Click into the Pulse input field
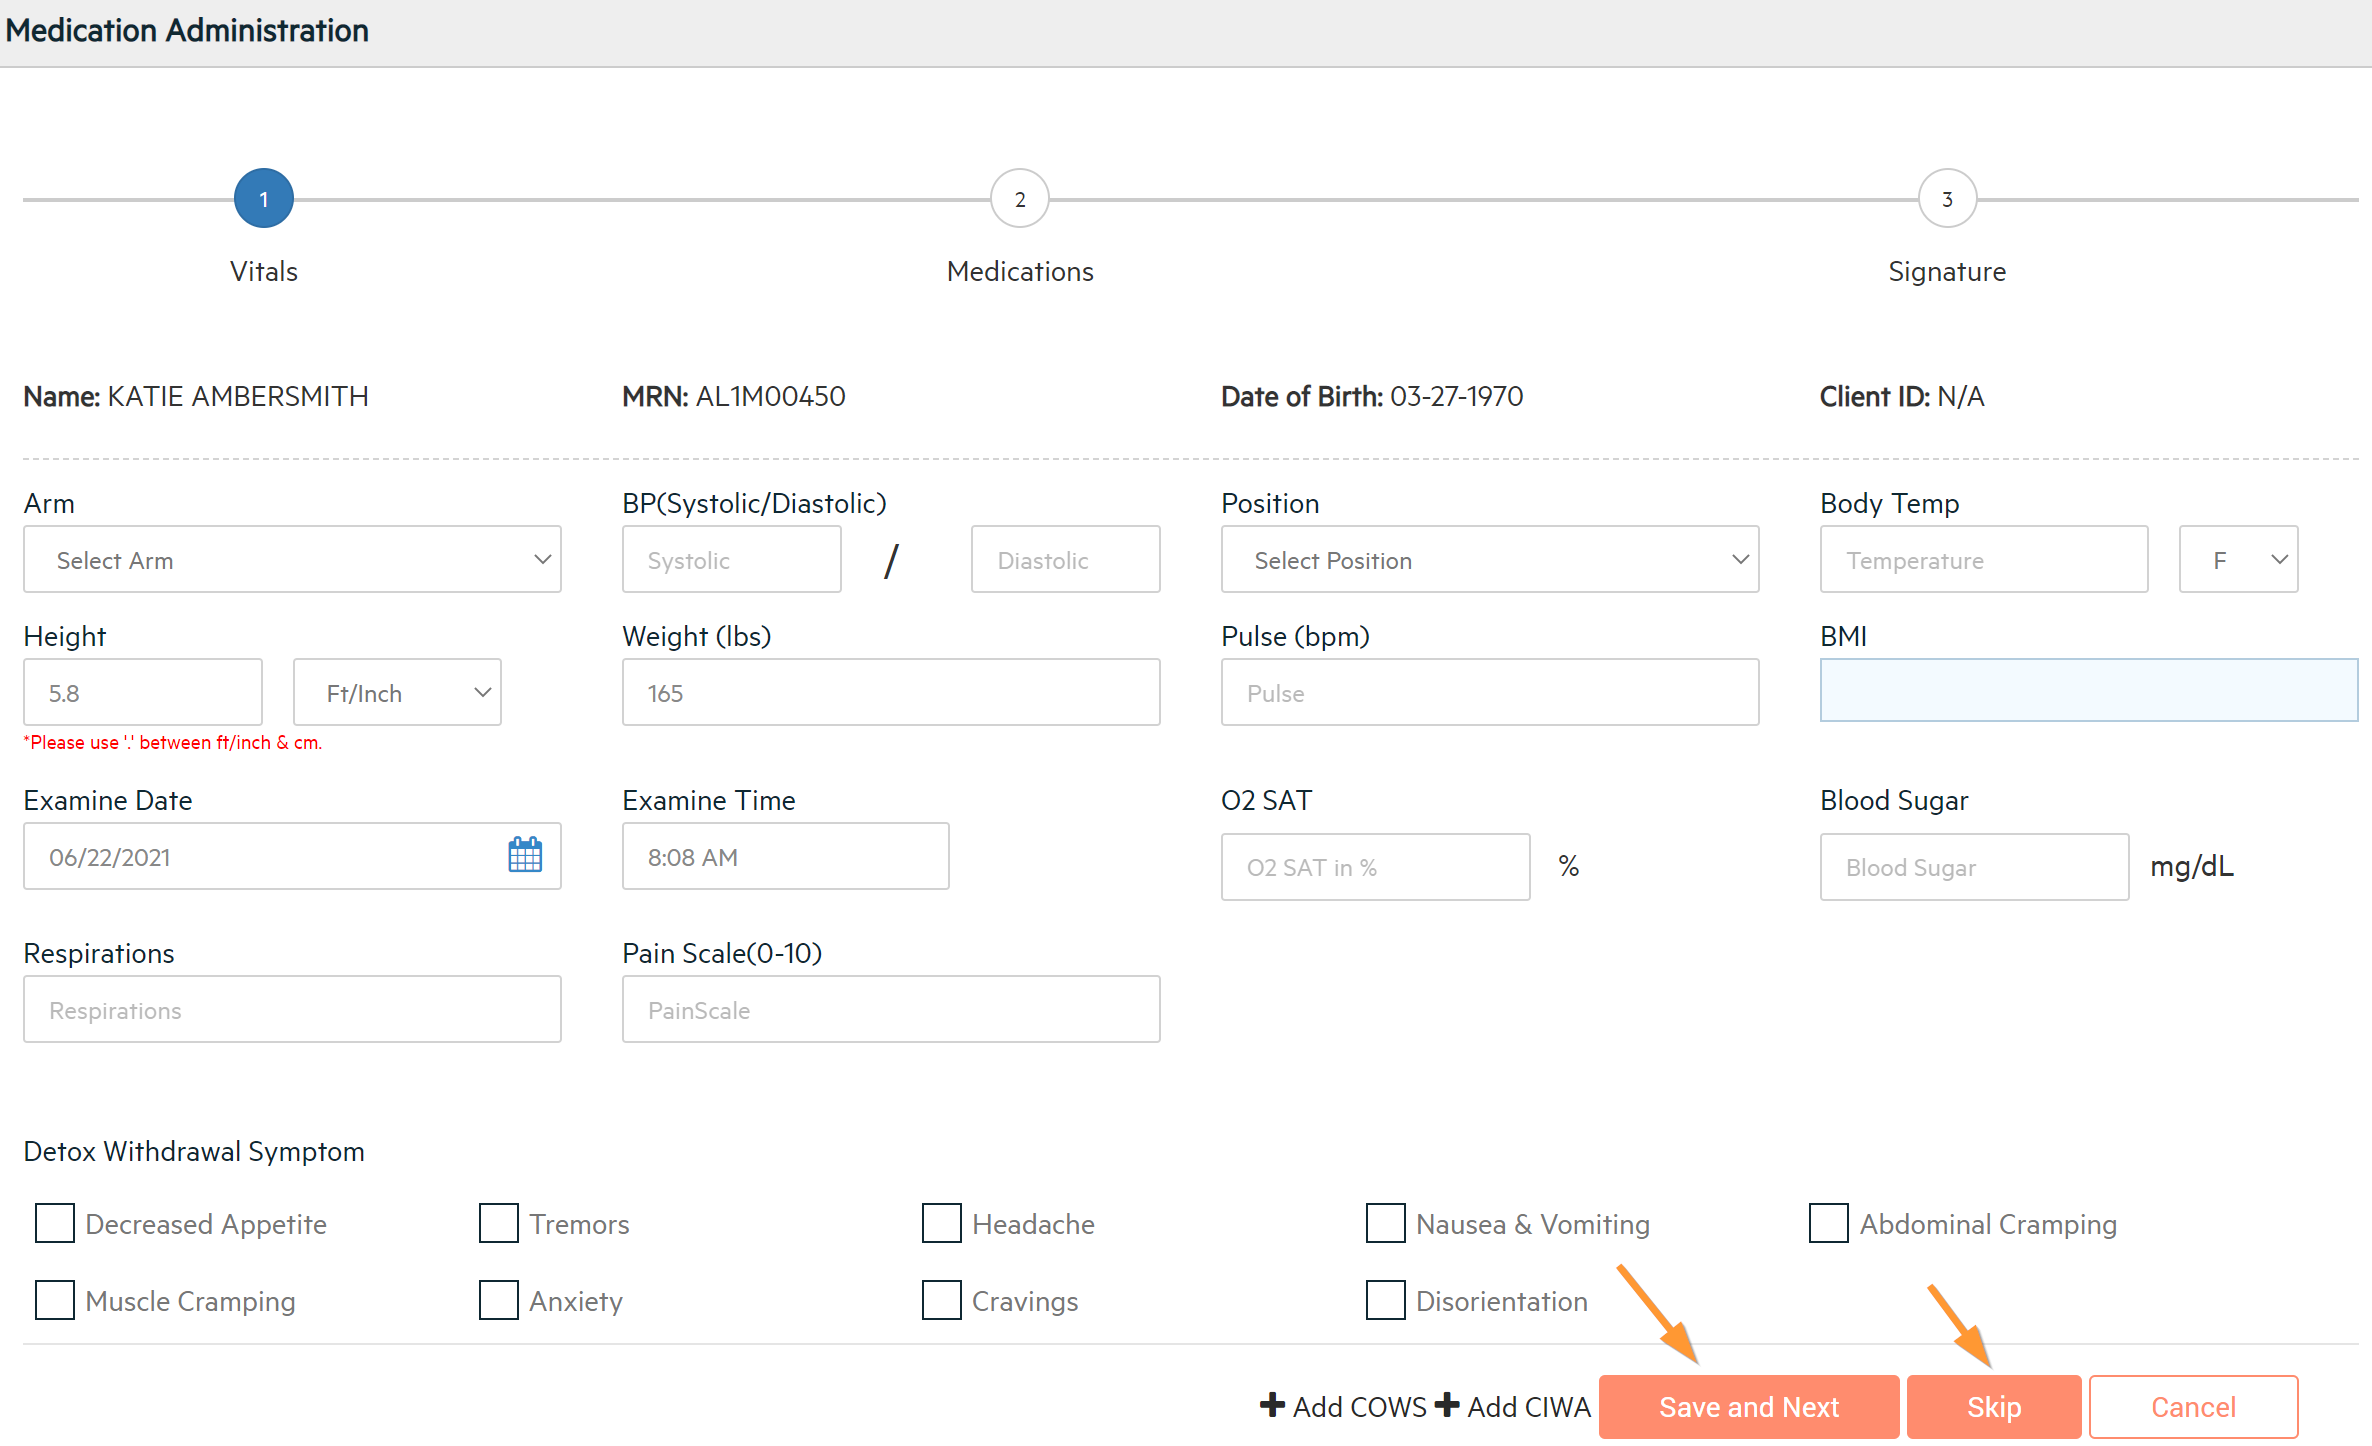This screenshot has height=1446, width=2372. [1489, 692]
